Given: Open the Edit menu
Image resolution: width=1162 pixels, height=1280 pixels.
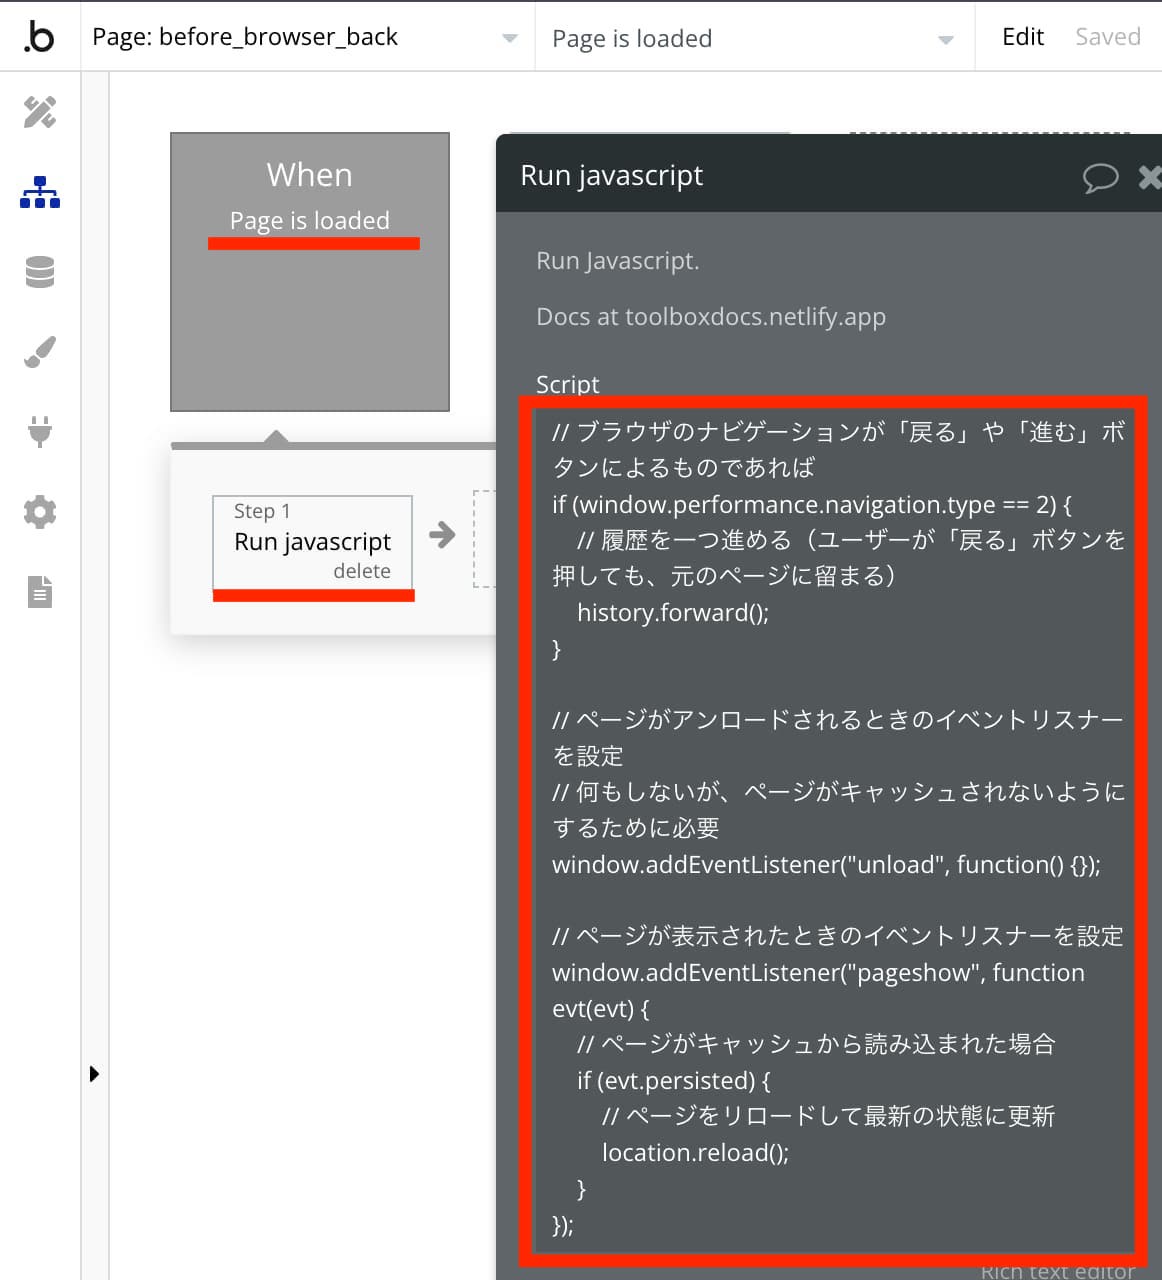Looking at the screenshot, I should pyautogui.click(x=1022, y=37).
